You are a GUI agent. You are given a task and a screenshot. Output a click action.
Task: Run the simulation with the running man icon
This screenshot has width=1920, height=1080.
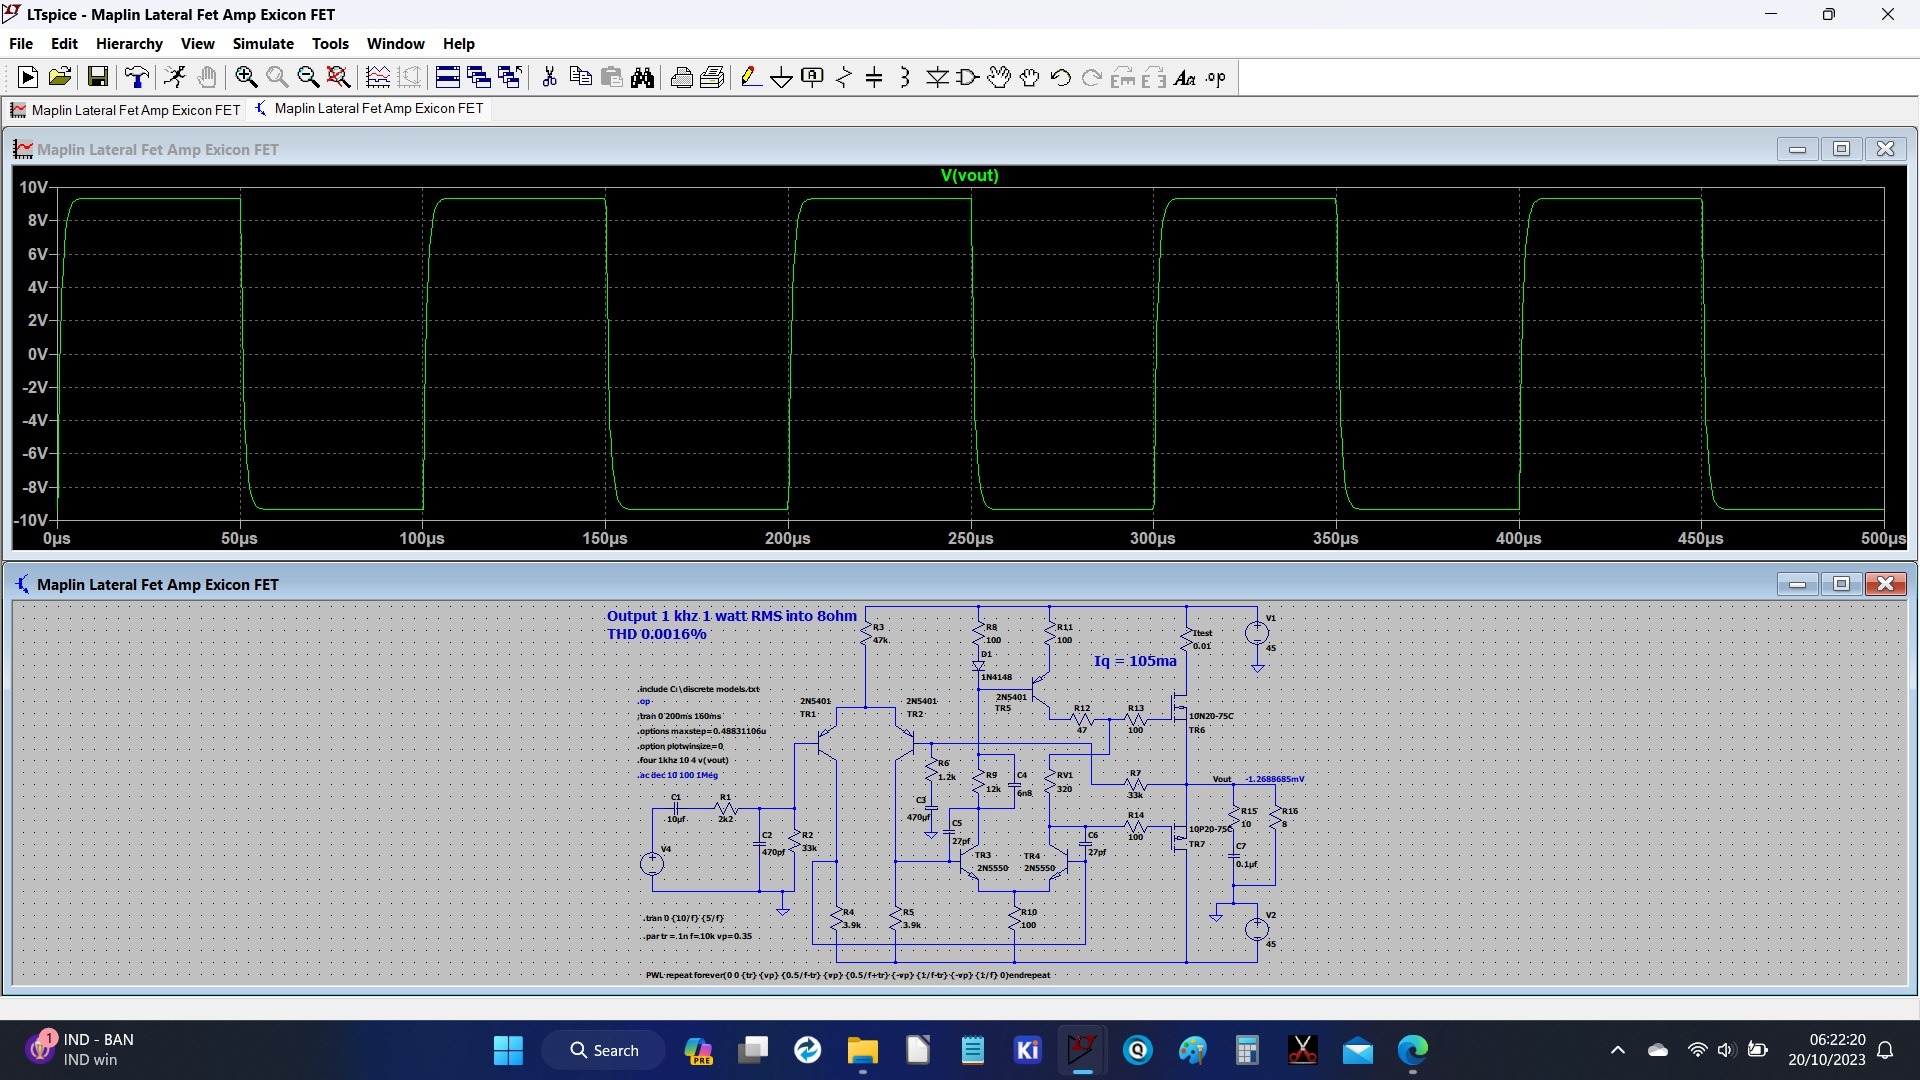tap(175, 77)
